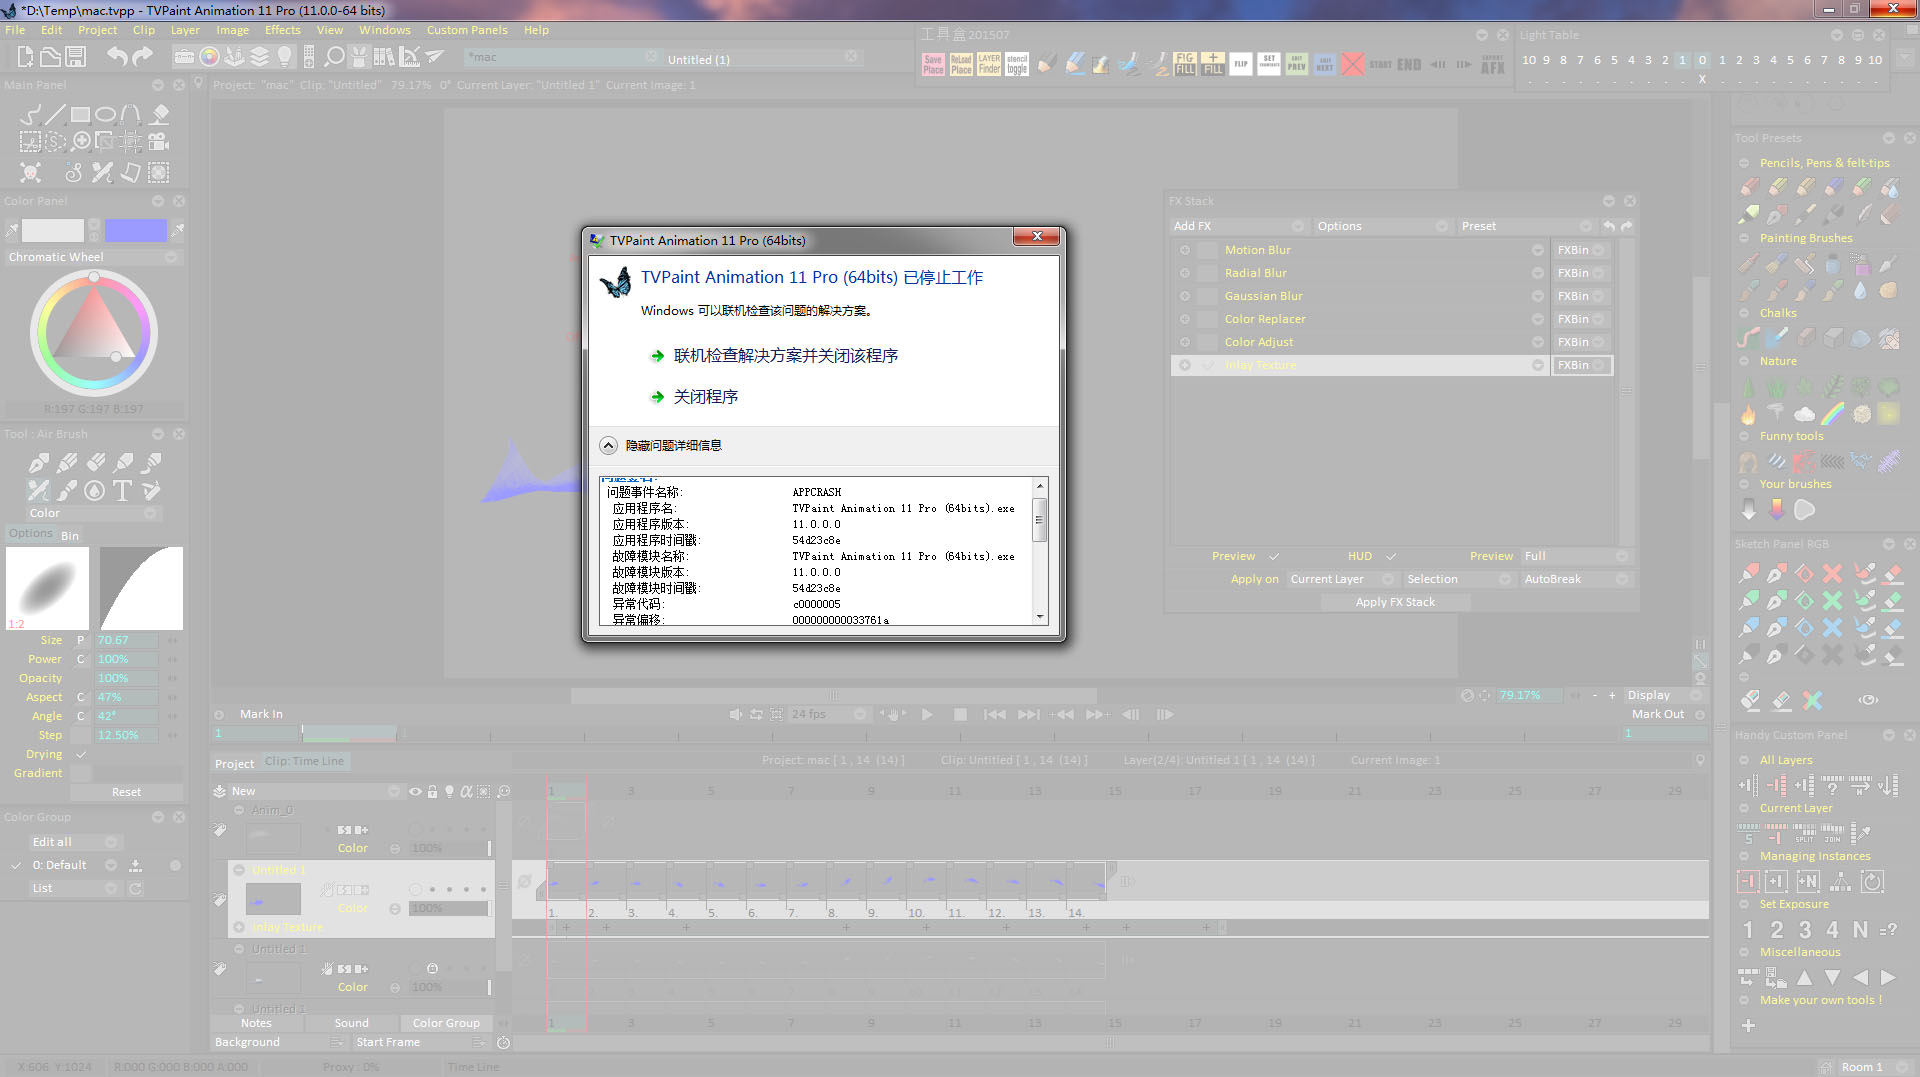Image resolution: width=1920 pixels, height=1077 pixels.
Task: Select the rectangle shape tool in Main Panel
Action: tap(80, 114)
